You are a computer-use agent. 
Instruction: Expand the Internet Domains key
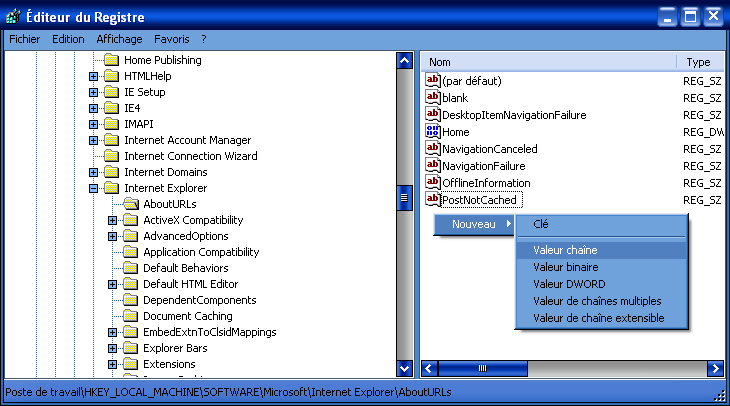click(x=94, y=172)
